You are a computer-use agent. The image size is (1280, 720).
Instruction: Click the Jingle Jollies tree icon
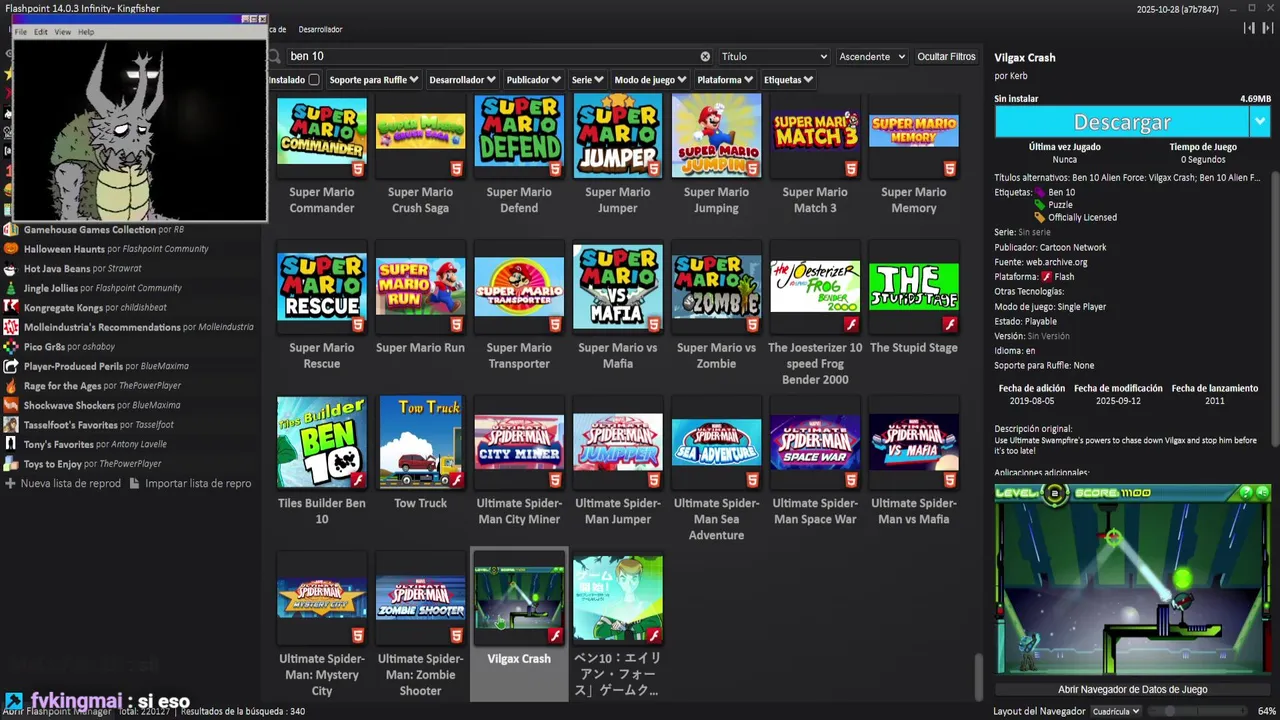pyautogui.click(x=11, y=288)
